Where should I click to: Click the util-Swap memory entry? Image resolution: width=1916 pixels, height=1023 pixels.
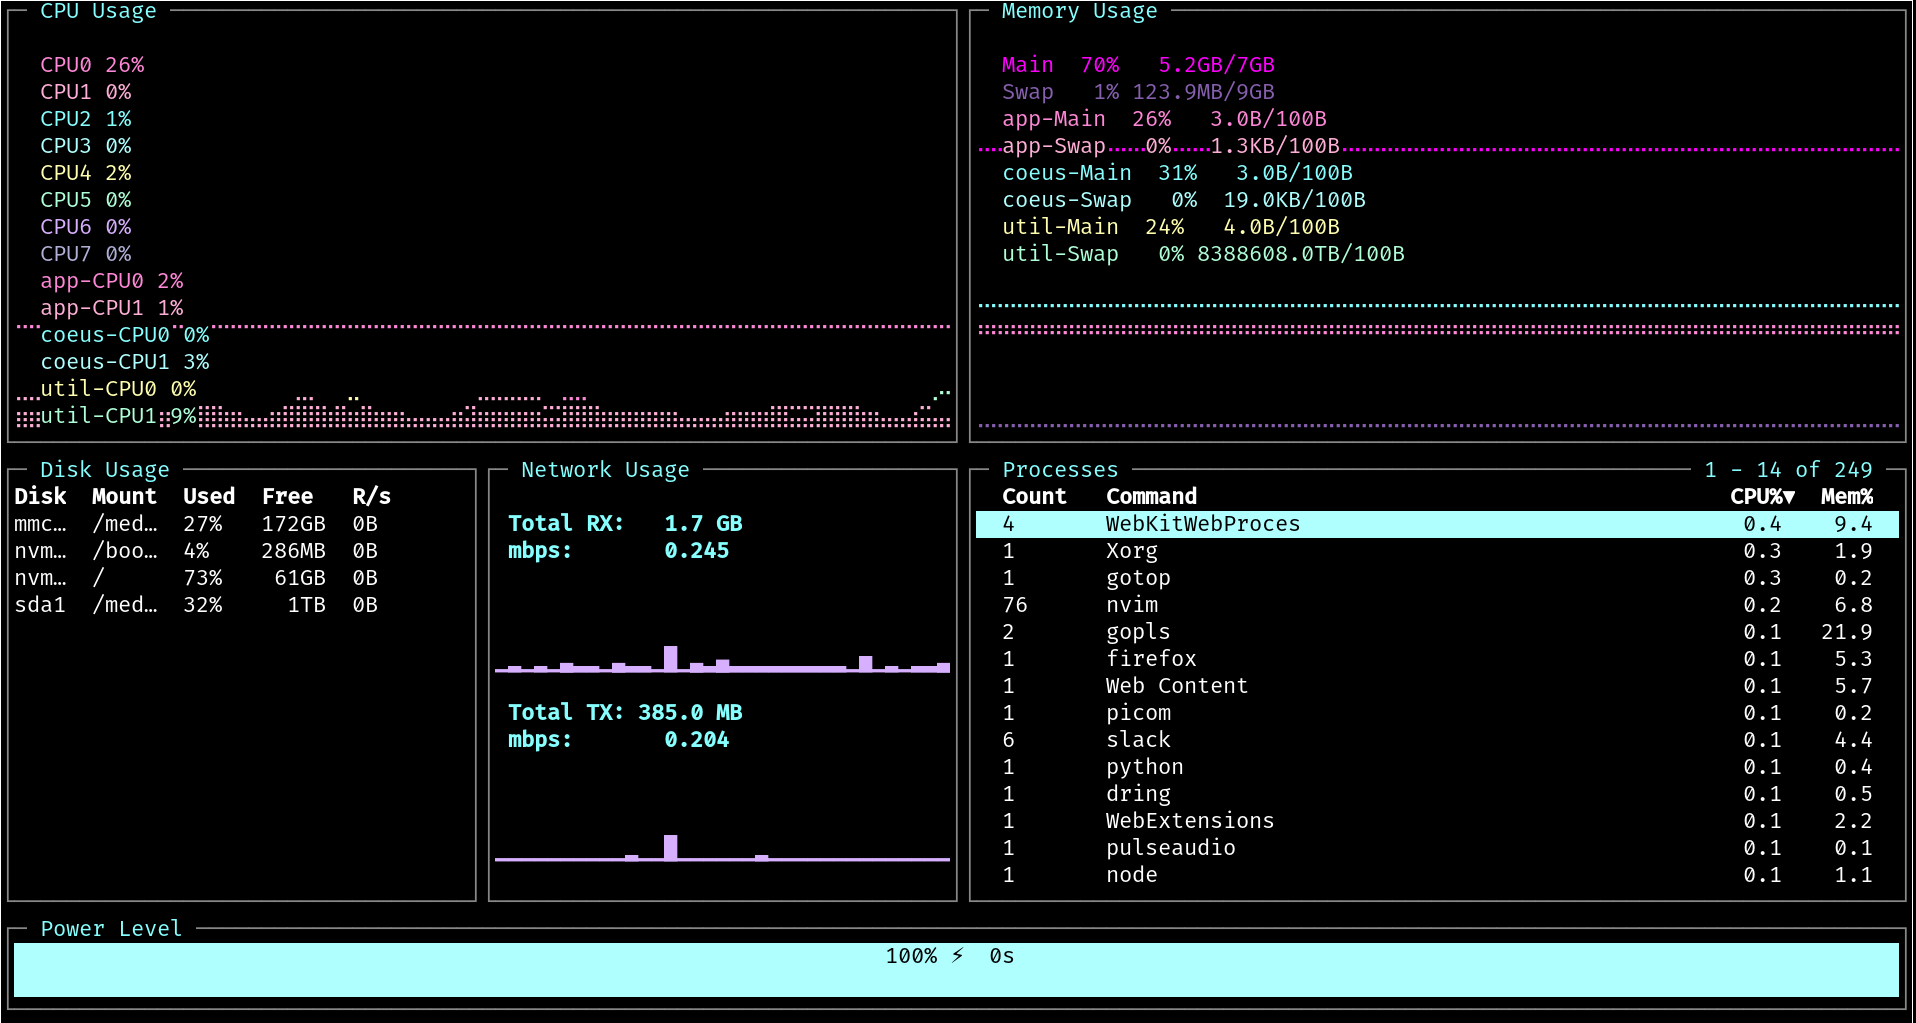(1203, 254)
